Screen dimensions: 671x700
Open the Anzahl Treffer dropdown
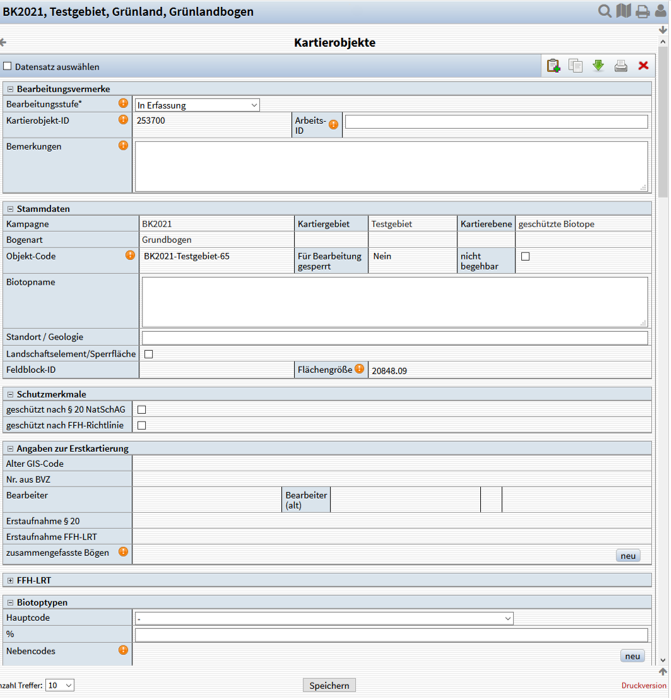tap(59, 686)
